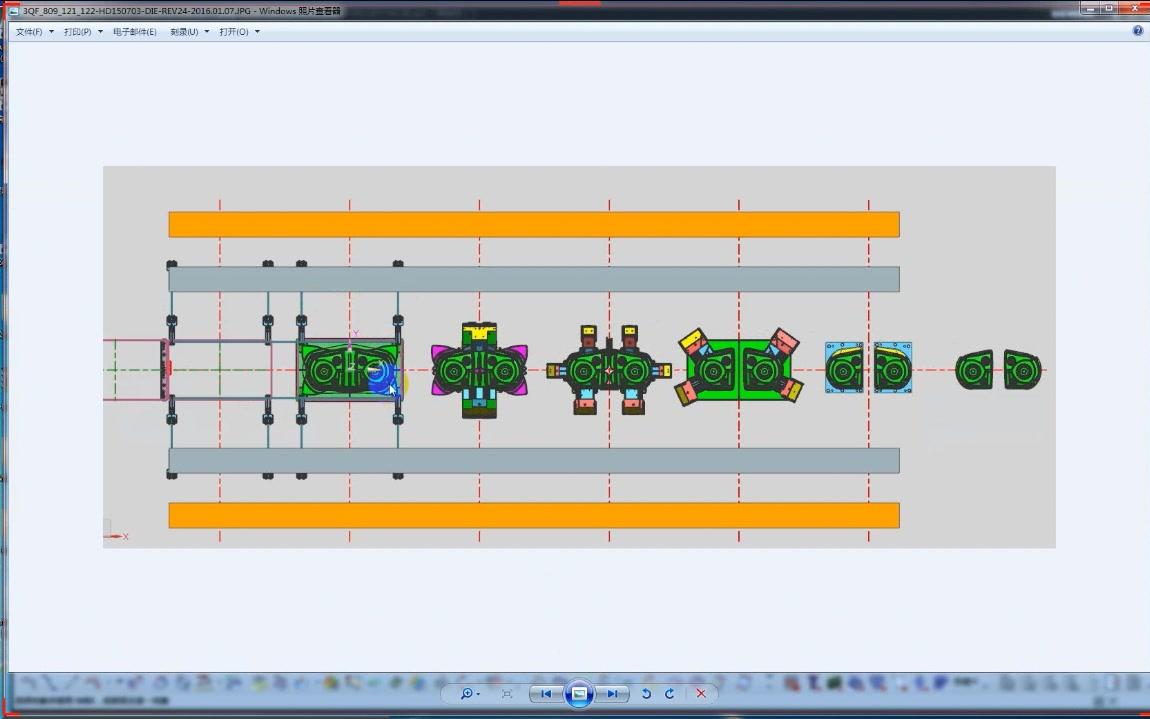The height and width of the screenshot is (719, 1150).
Task: Click the 电子邮件(E) menu item
Action: tap(135, 32)
